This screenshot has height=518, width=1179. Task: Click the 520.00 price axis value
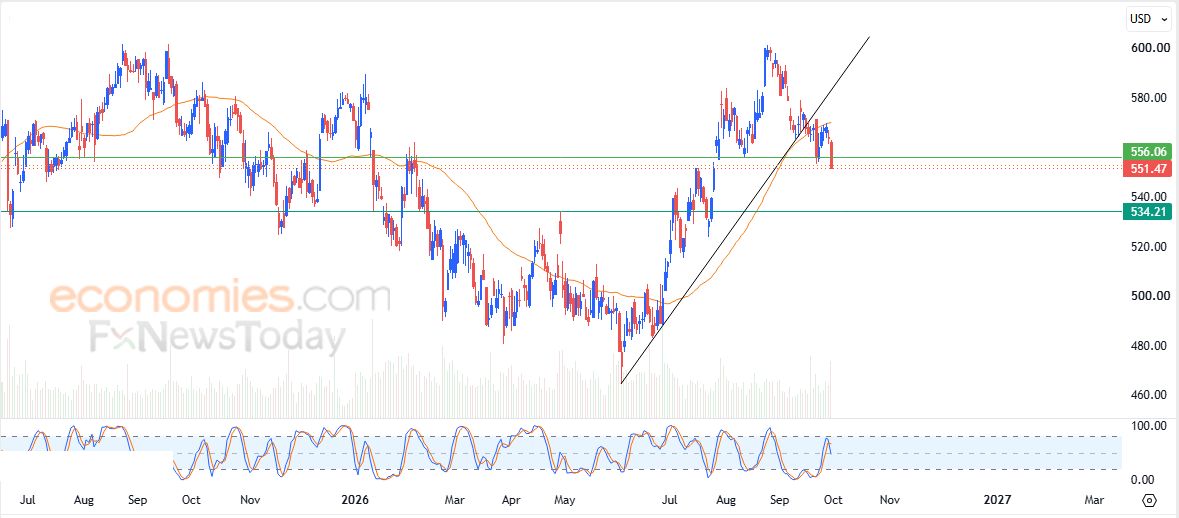click(x=1147, y=247)
